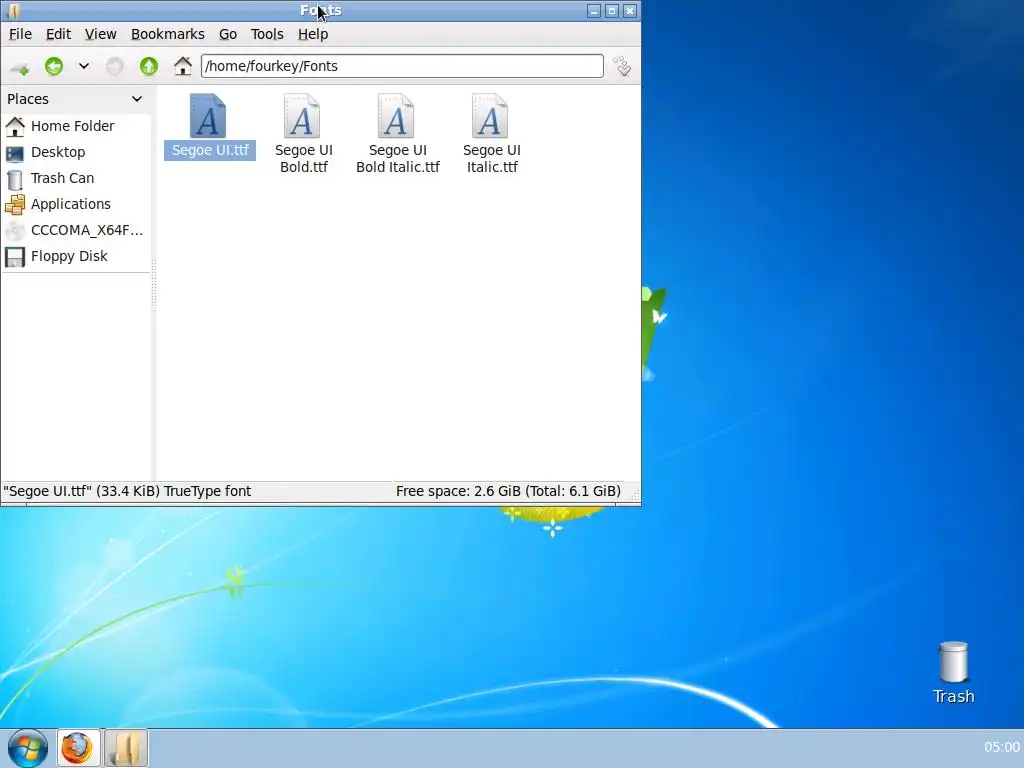Close the Fonts window
1024x768 pixels.
(630, 10)
